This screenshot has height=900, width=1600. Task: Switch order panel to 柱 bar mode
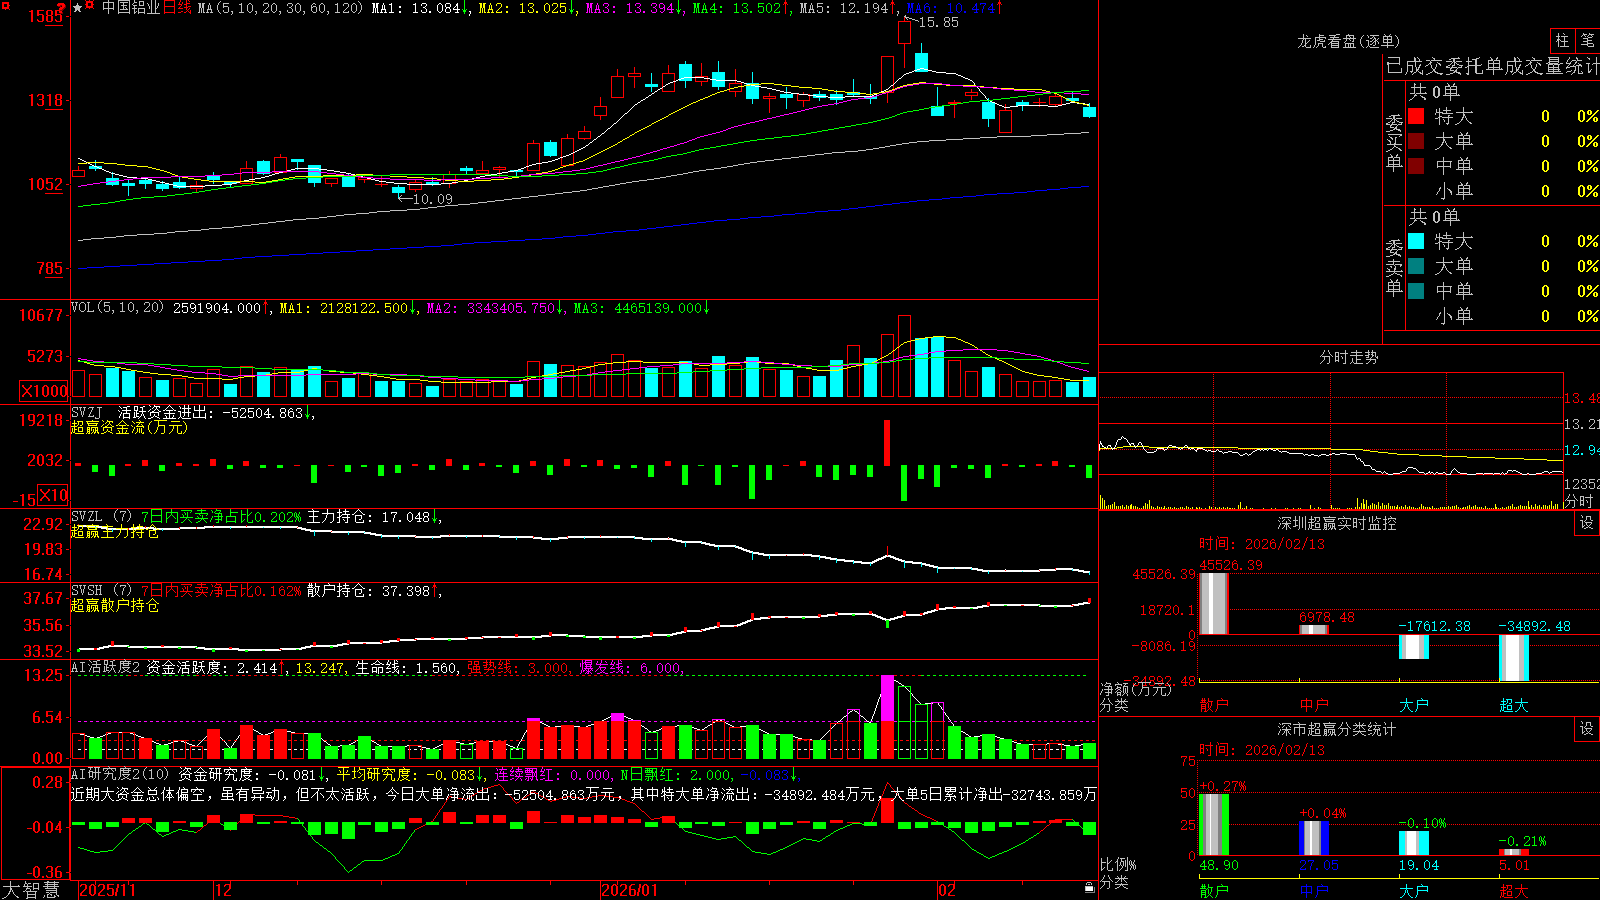1562,40
